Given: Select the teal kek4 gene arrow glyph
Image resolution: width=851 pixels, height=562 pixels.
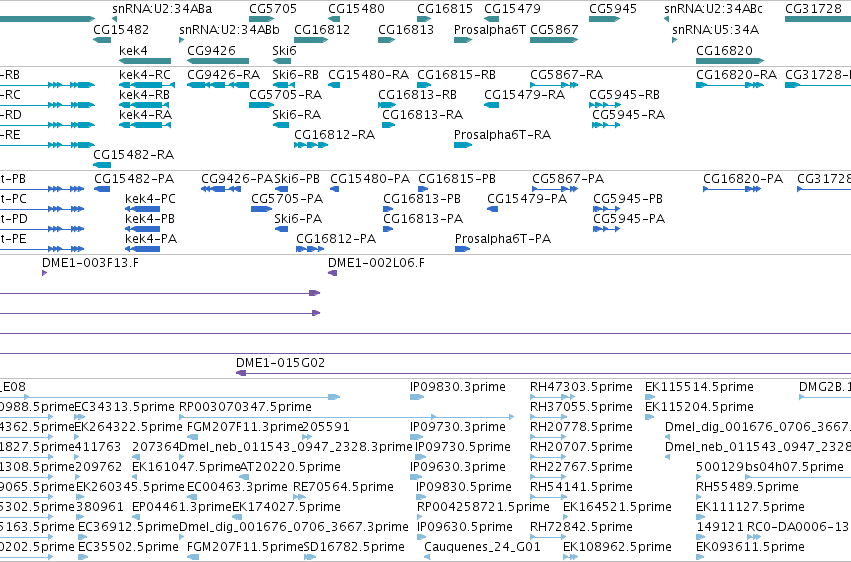Looking at the screenshot, I should click(x=145, y=61).
